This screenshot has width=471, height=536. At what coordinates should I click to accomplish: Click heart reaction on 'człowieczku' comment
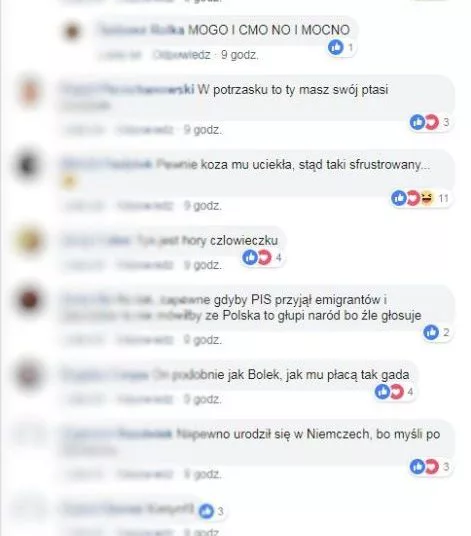(264, 257)
